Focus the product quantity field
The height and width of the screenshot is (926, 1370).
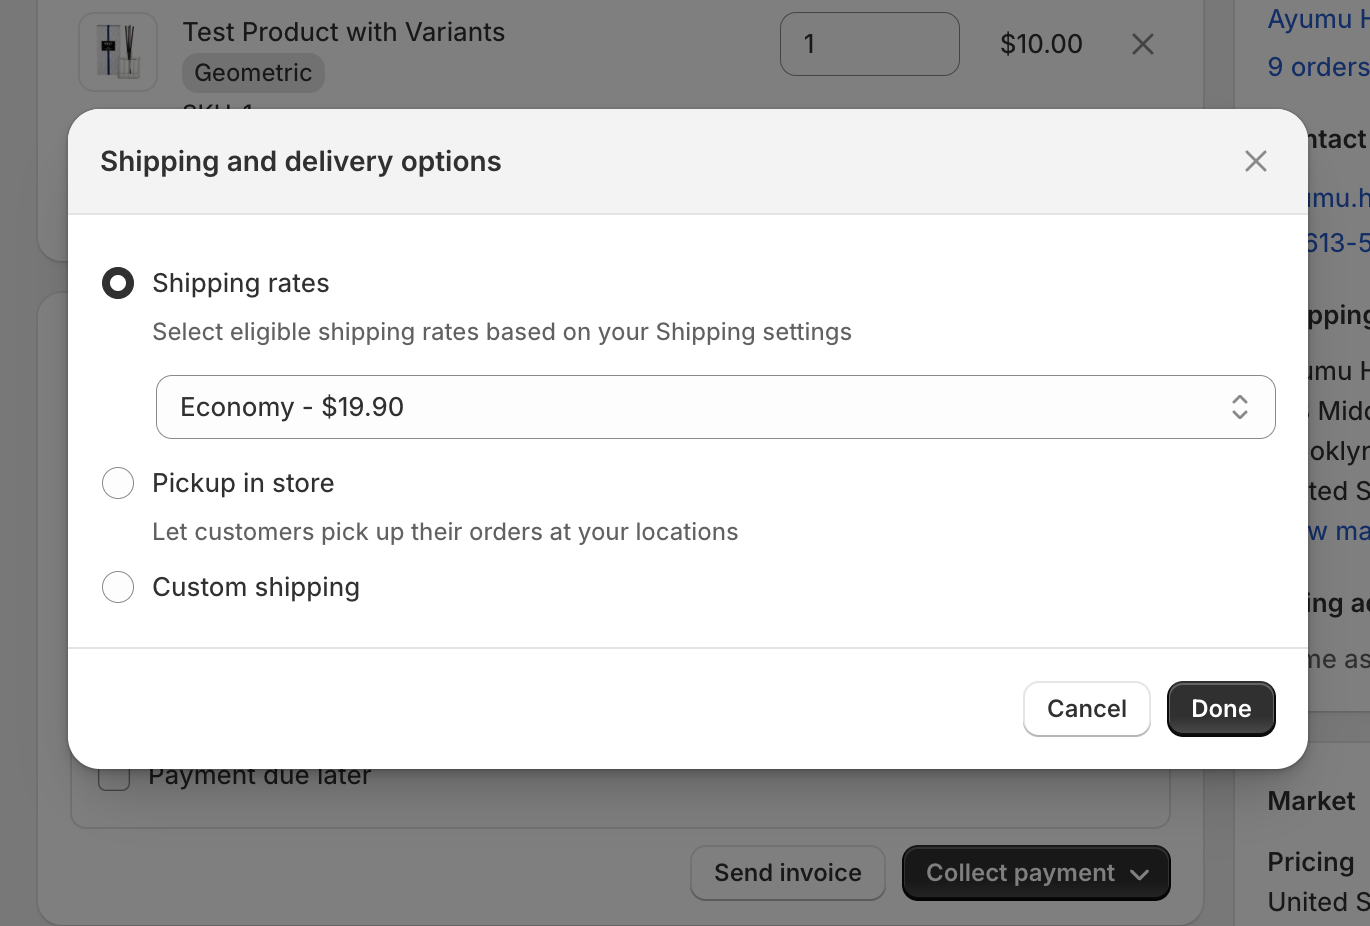tap(870, 44)
